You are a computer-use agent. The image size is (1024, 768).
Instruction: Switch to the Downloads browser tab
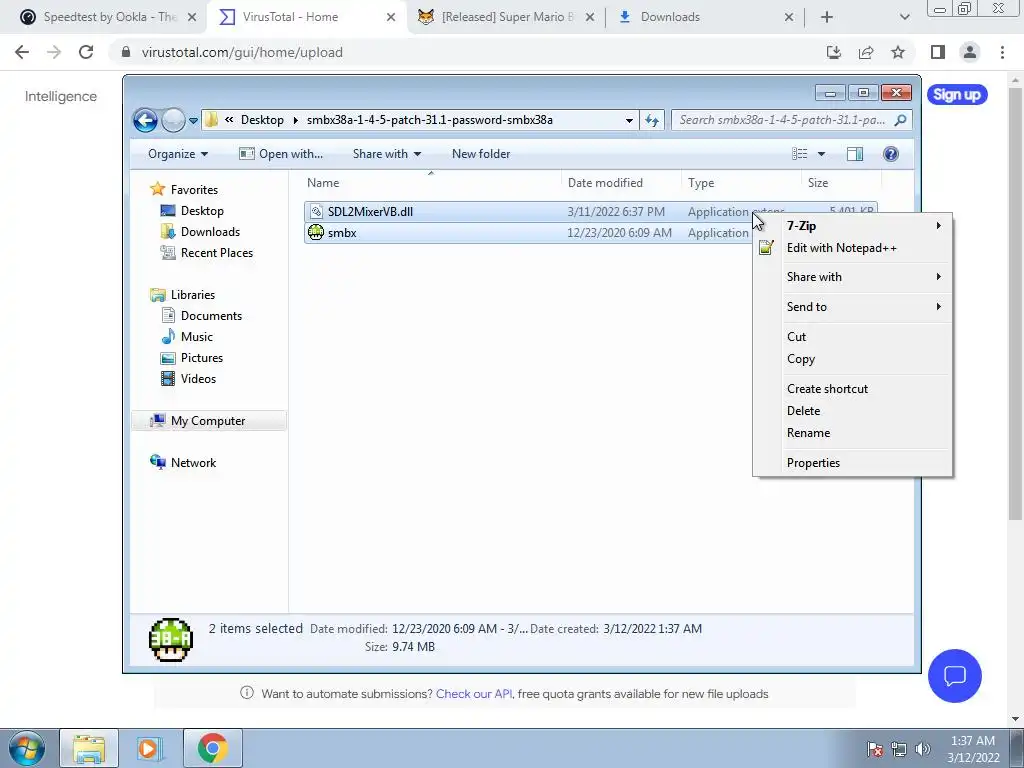pos(705,17)
